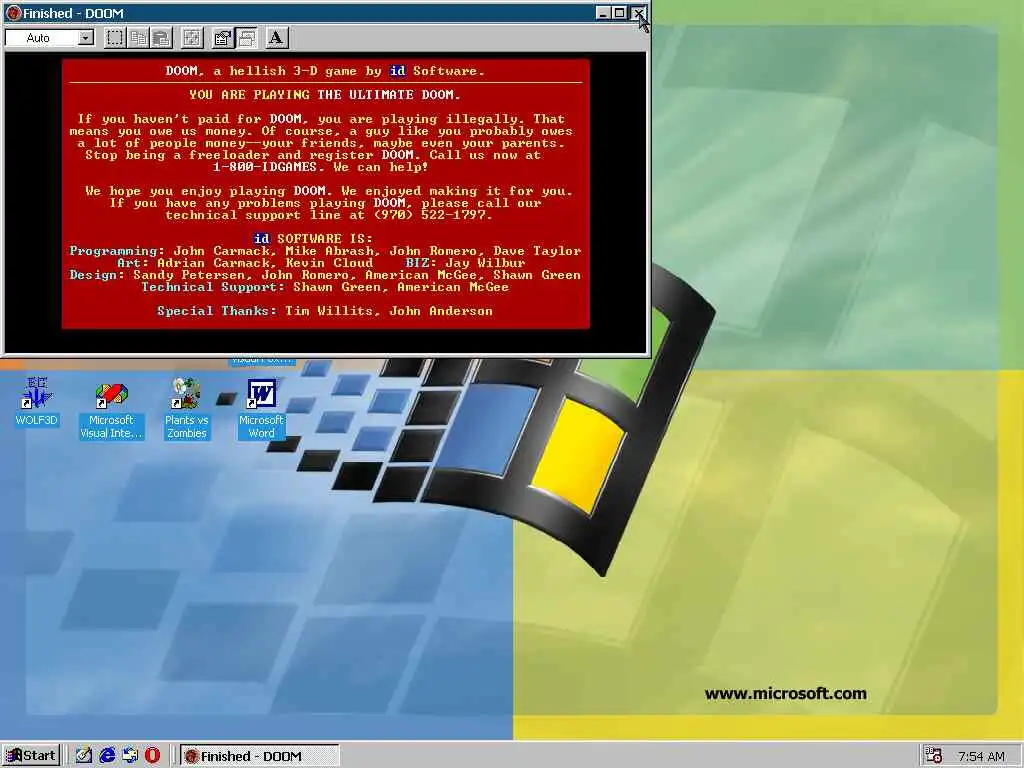Open the Start menu
This screenshot has width=1024, height=768.
tap(31, 756)
